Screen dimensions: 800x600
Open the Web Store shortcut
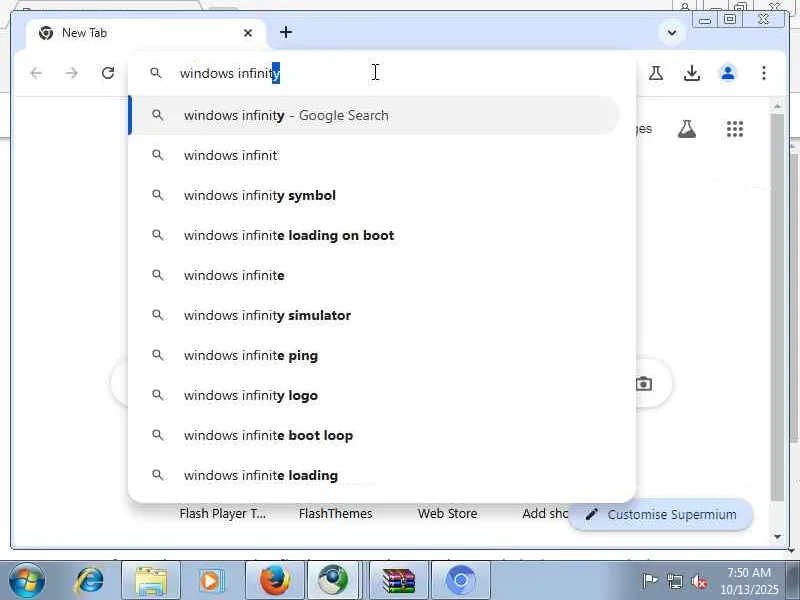tap(447, 513)
